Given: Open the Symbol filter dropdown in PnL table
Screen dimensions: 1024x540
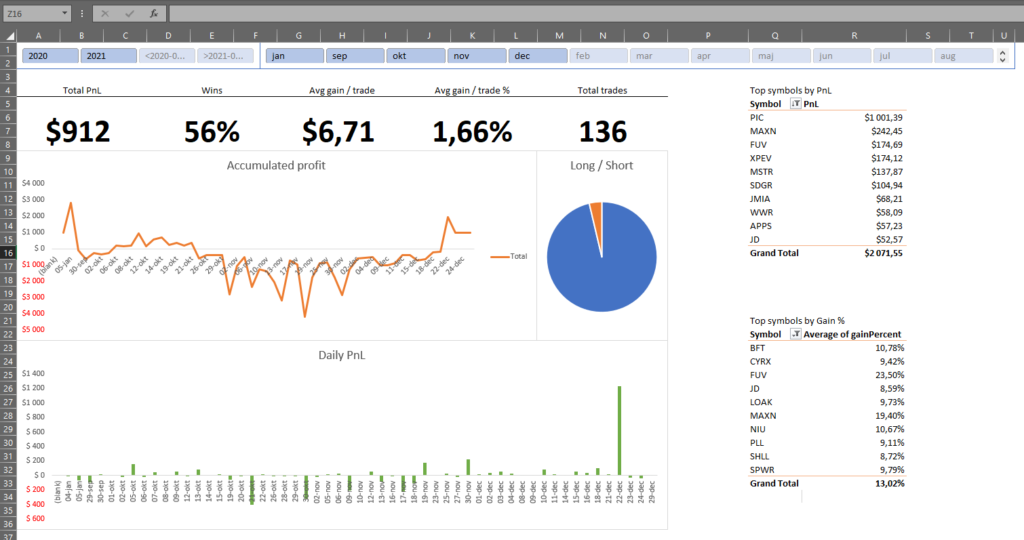Looking at the screenshot, I should click(795, 104).
